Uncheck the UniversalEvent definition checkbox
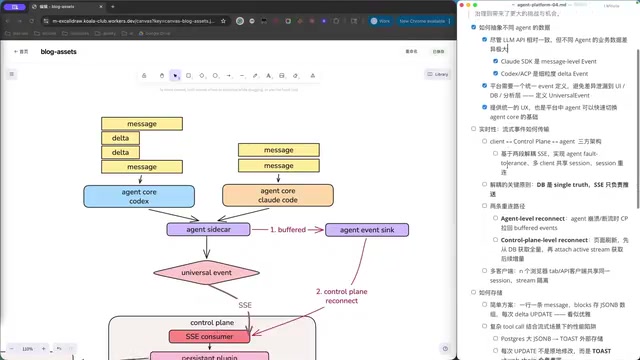 tap(484, 86)
